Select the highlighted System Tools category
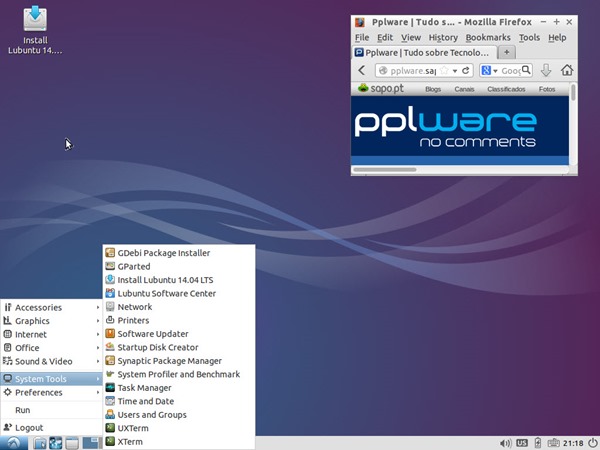This screenshot has height=450, width=600. tap(52, 379)
